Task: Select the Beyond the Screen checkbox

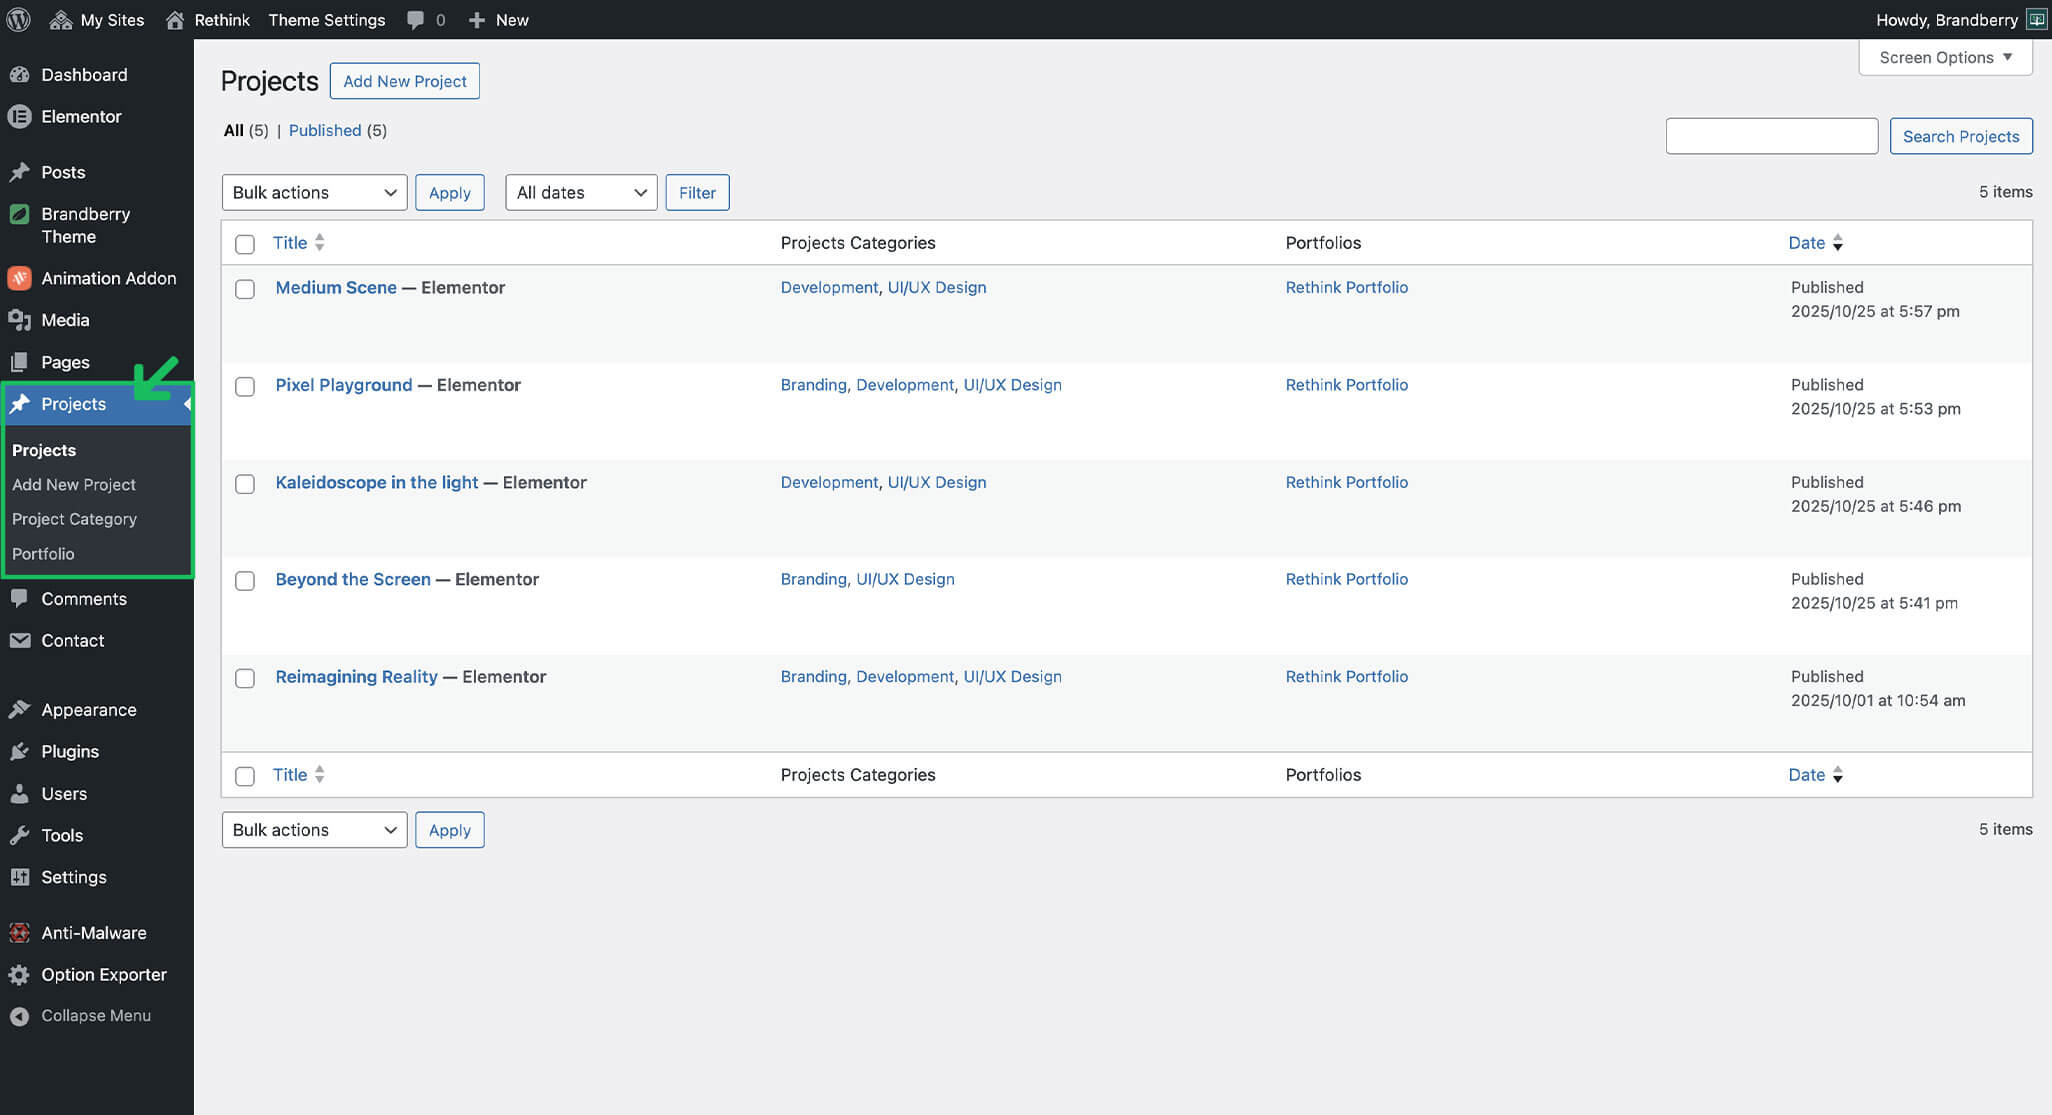Action: coord(245,581)
